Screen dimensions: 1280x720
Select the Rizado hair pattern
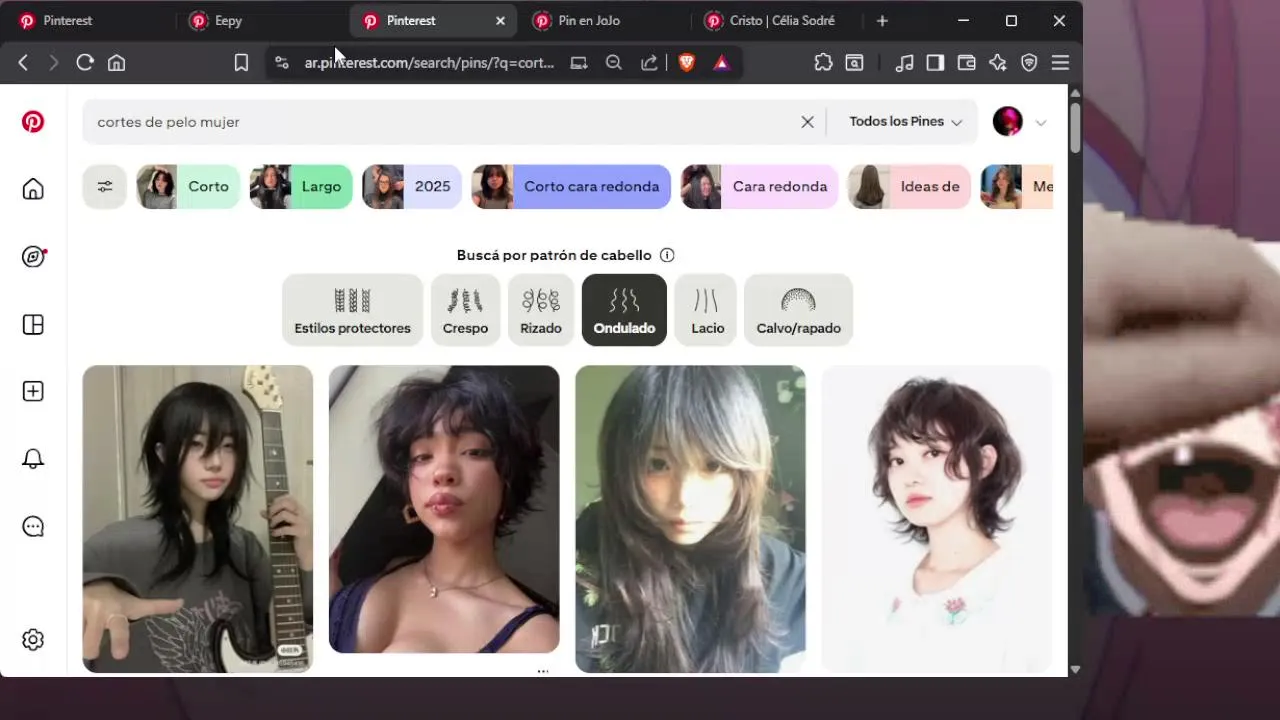click(x=541, y=310)
